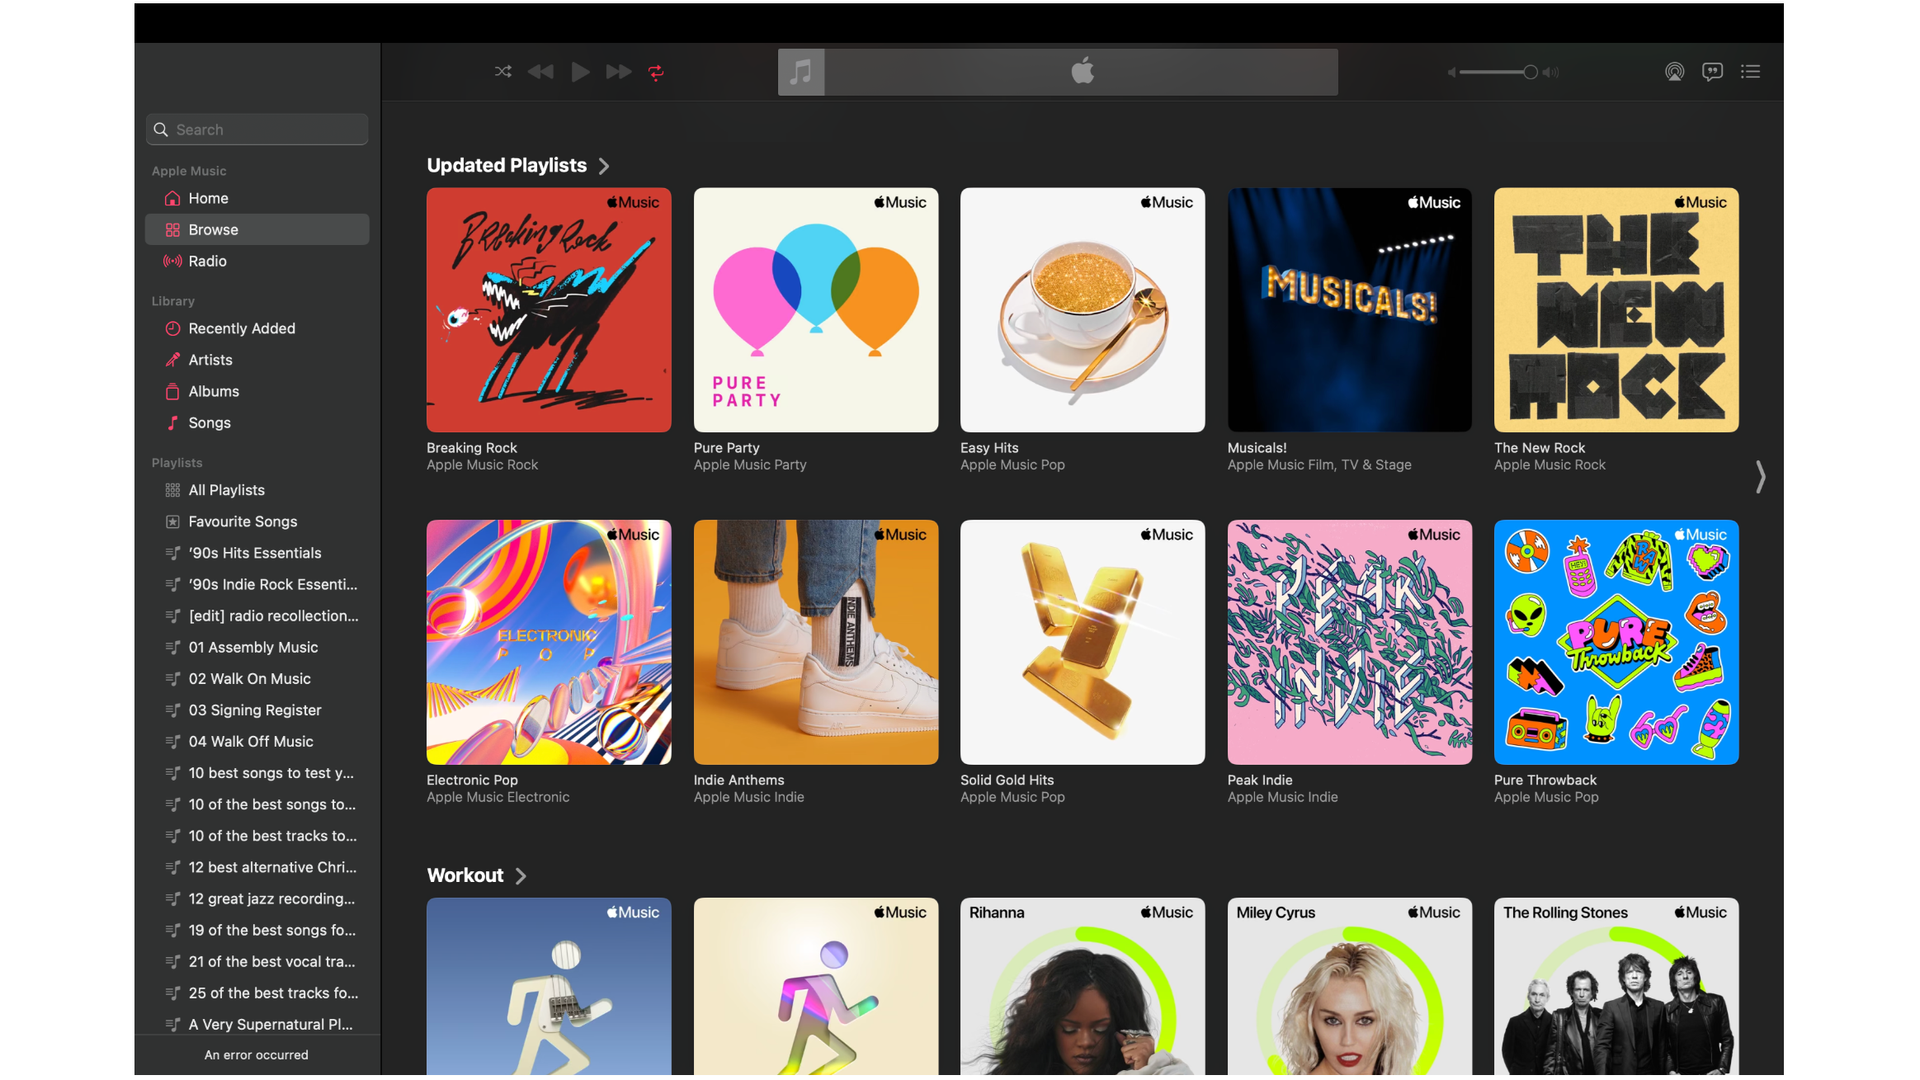This screenshot has height=1080, width=1920.
Task: Mute the volume using the speaker icon
Action: [1450, 72]
